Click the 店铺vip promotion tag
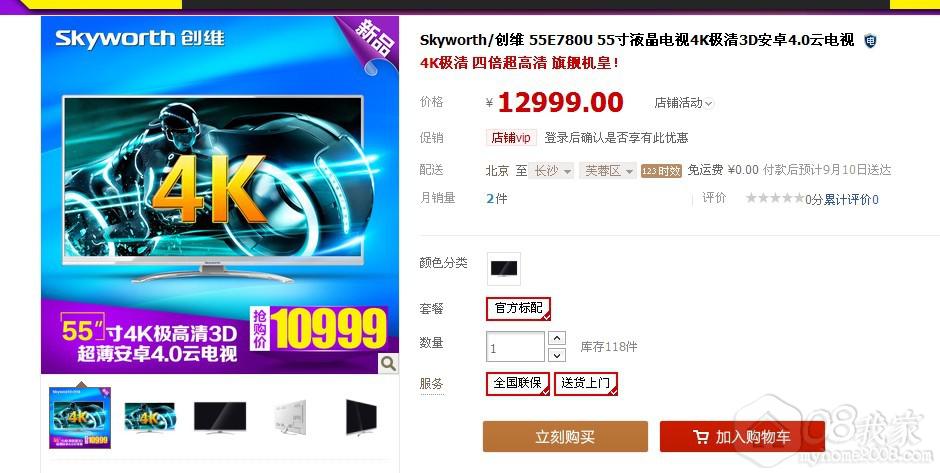The image size is (940, 473). tap(511, 138)
